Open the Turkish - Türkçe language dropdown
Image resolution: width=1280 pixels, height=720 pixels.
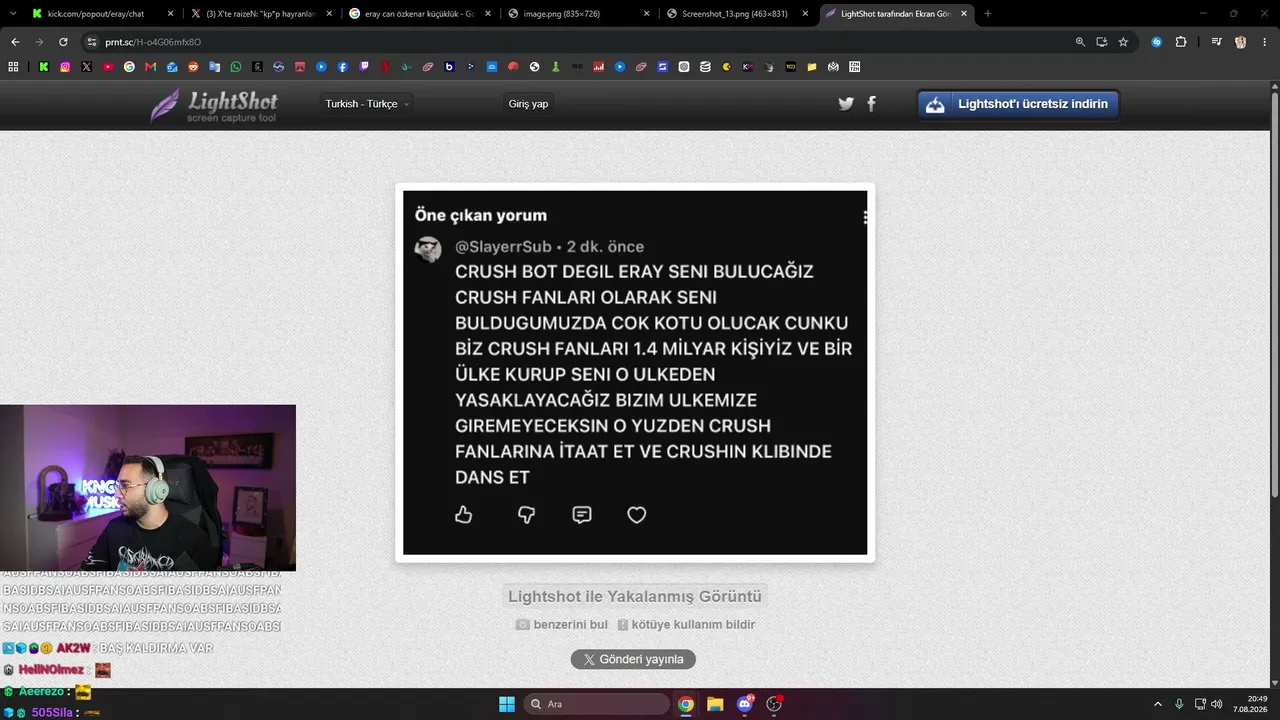tap(367, 104)
